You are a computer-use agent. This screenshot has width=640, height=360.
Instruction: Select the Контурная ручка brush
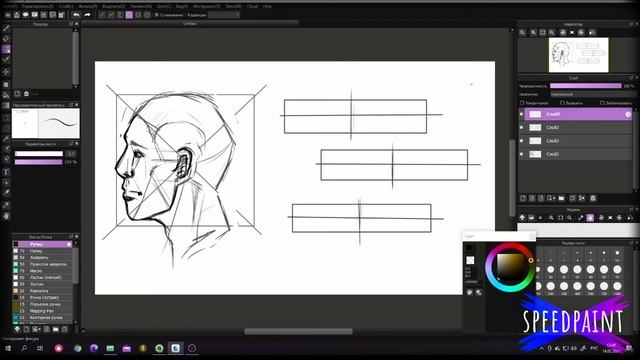(x=42, y=317)
